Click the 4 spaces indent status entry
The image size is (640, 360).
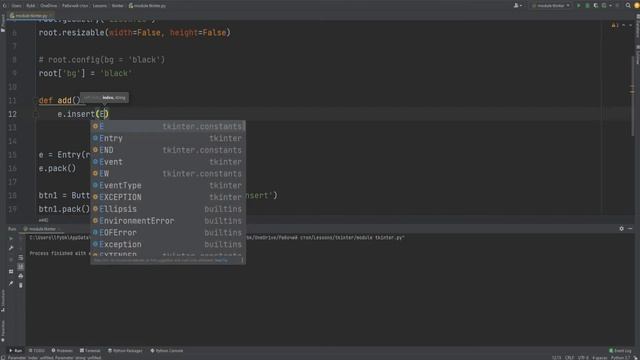(600, 358)
